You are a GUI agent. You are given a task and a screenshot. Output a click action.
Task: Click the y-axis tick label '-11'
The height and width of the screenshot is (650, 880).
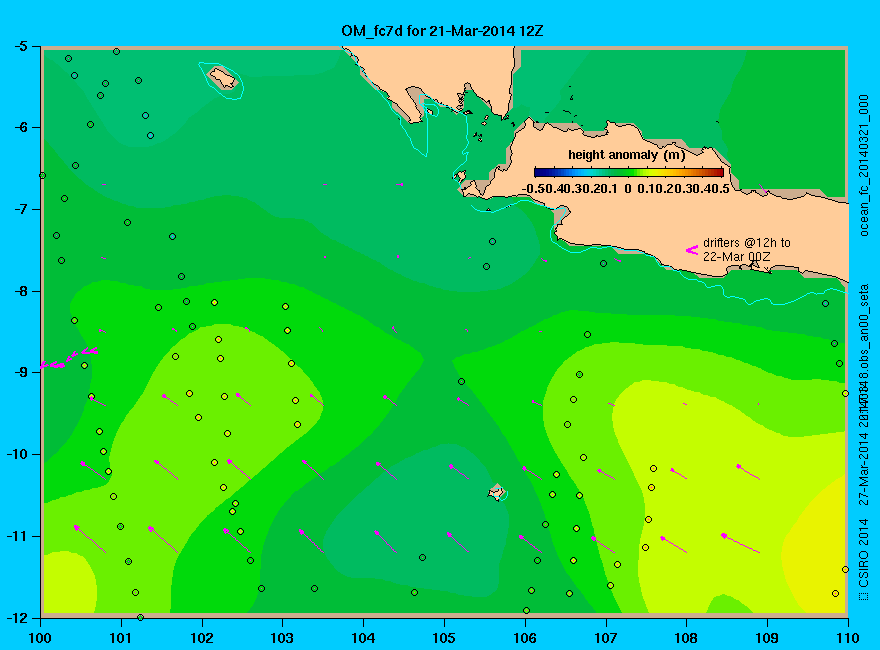17,536
